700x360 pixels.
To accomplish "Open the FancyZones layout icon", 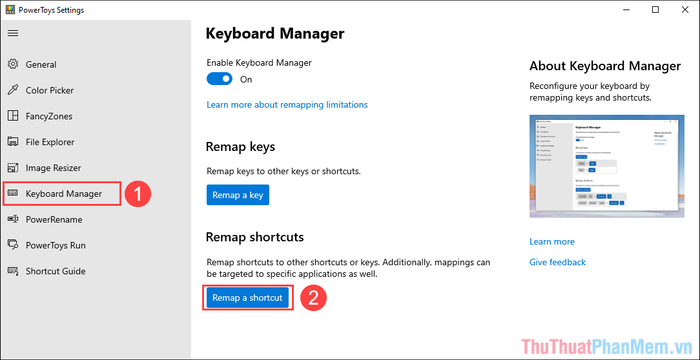I will pos(13,116).
